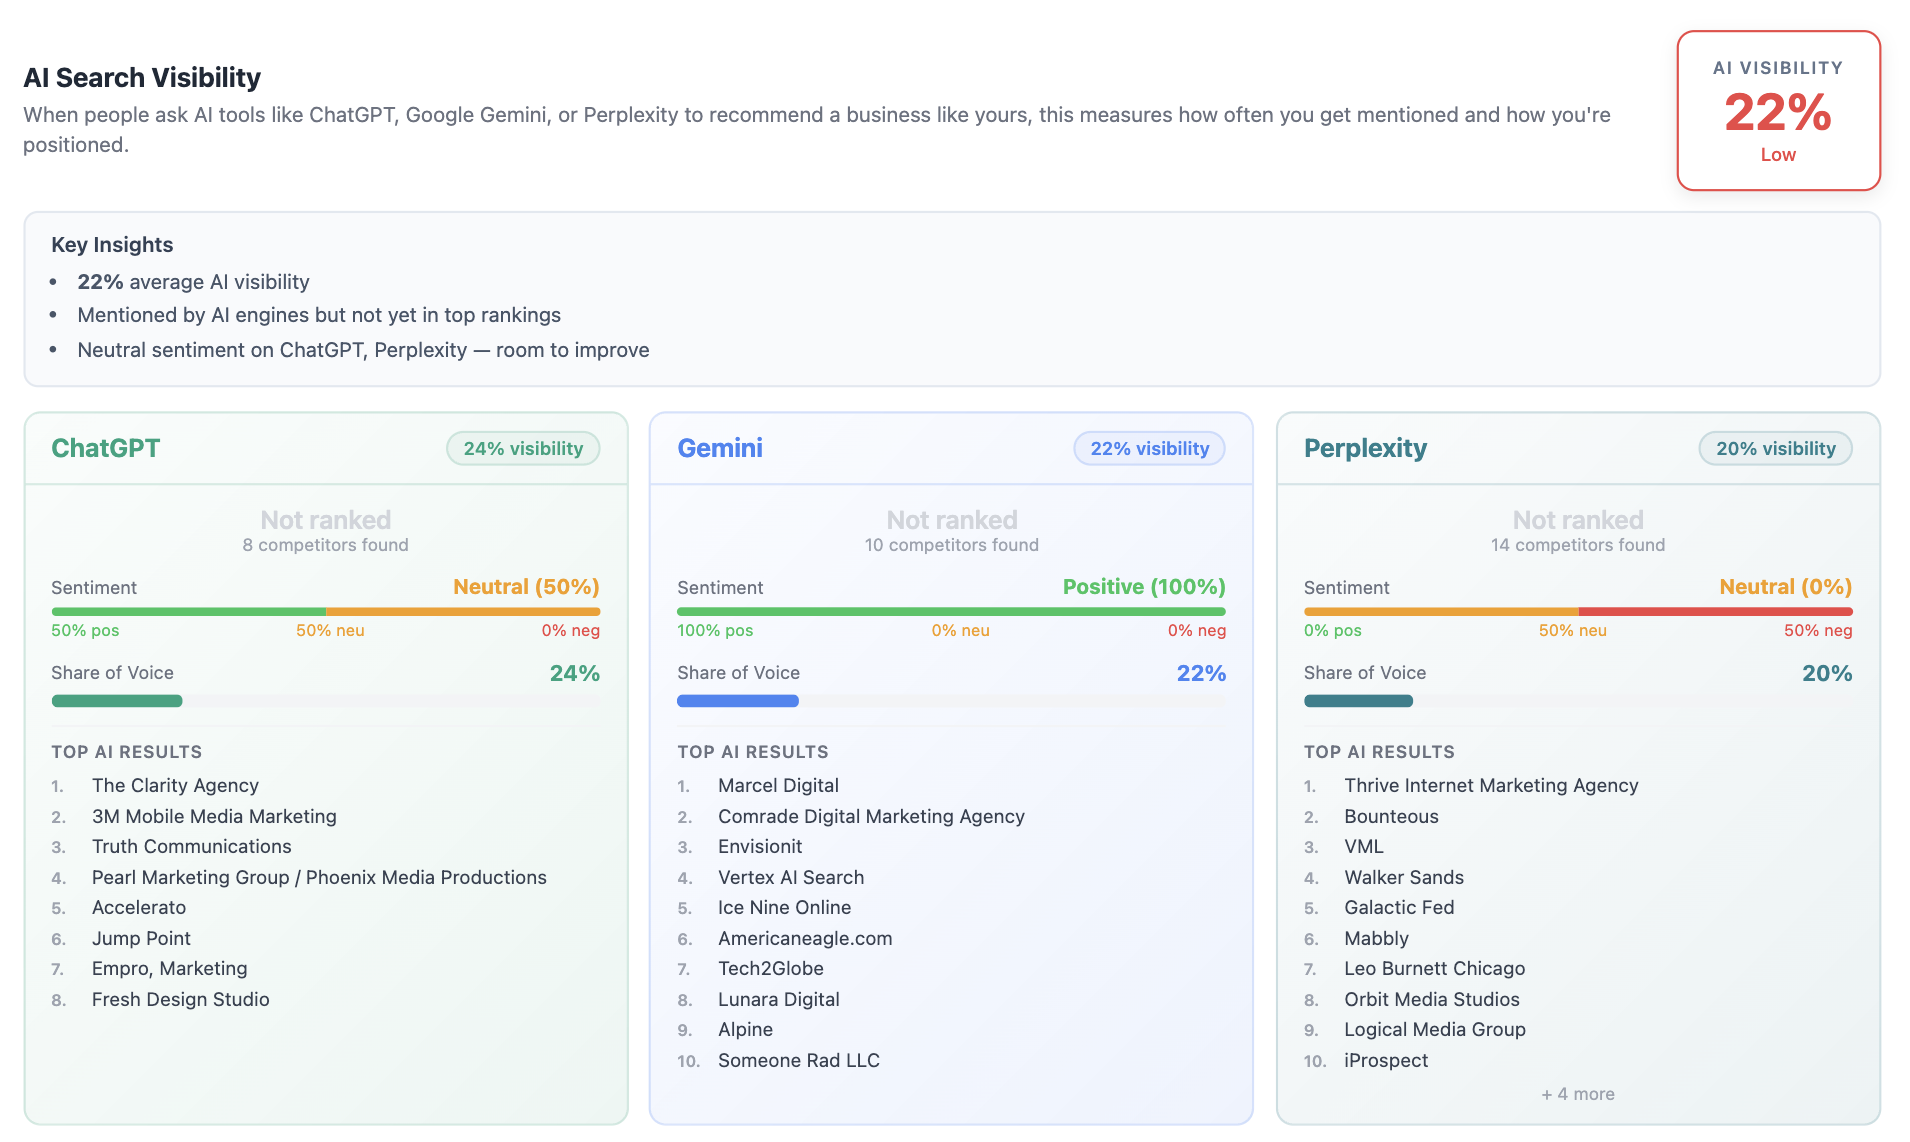1910x1142 pixels.
Task: Click '50% neg' label in Perplexity
Action: [1818, 631]
